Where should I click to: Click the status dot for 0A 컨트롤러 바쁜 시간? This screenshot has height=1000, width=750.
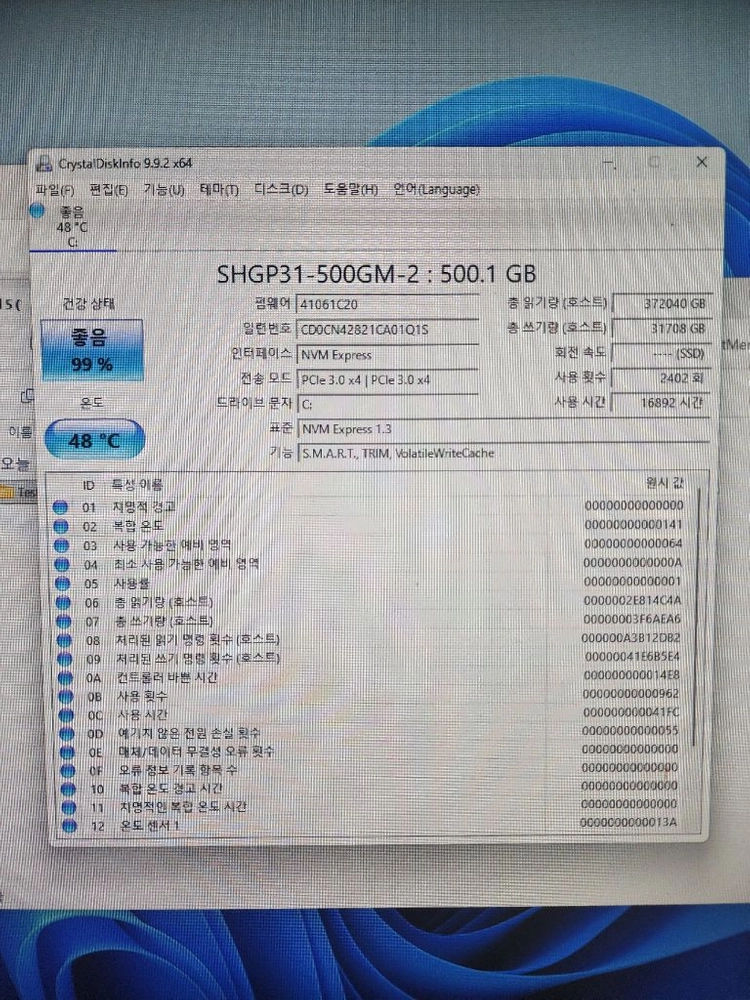[x=66, y=678]
